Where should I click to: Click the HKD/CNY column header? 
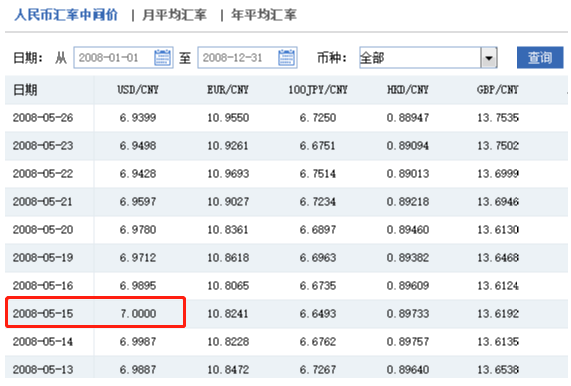(408, 90)
